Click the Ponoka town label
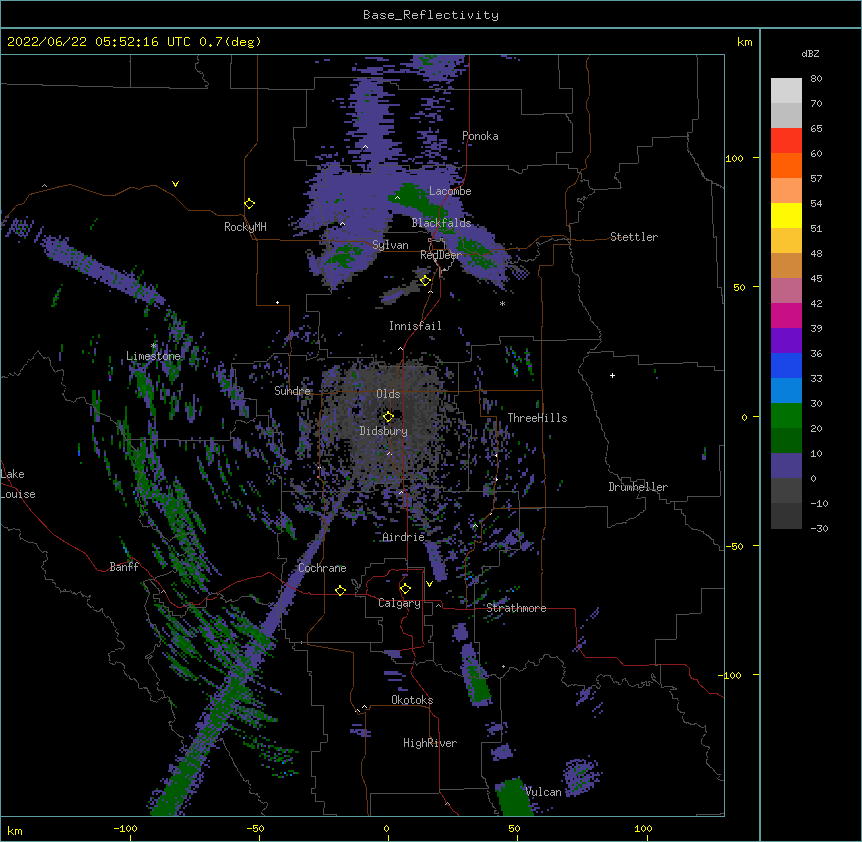The image size is (862, 842). [480, 136]
